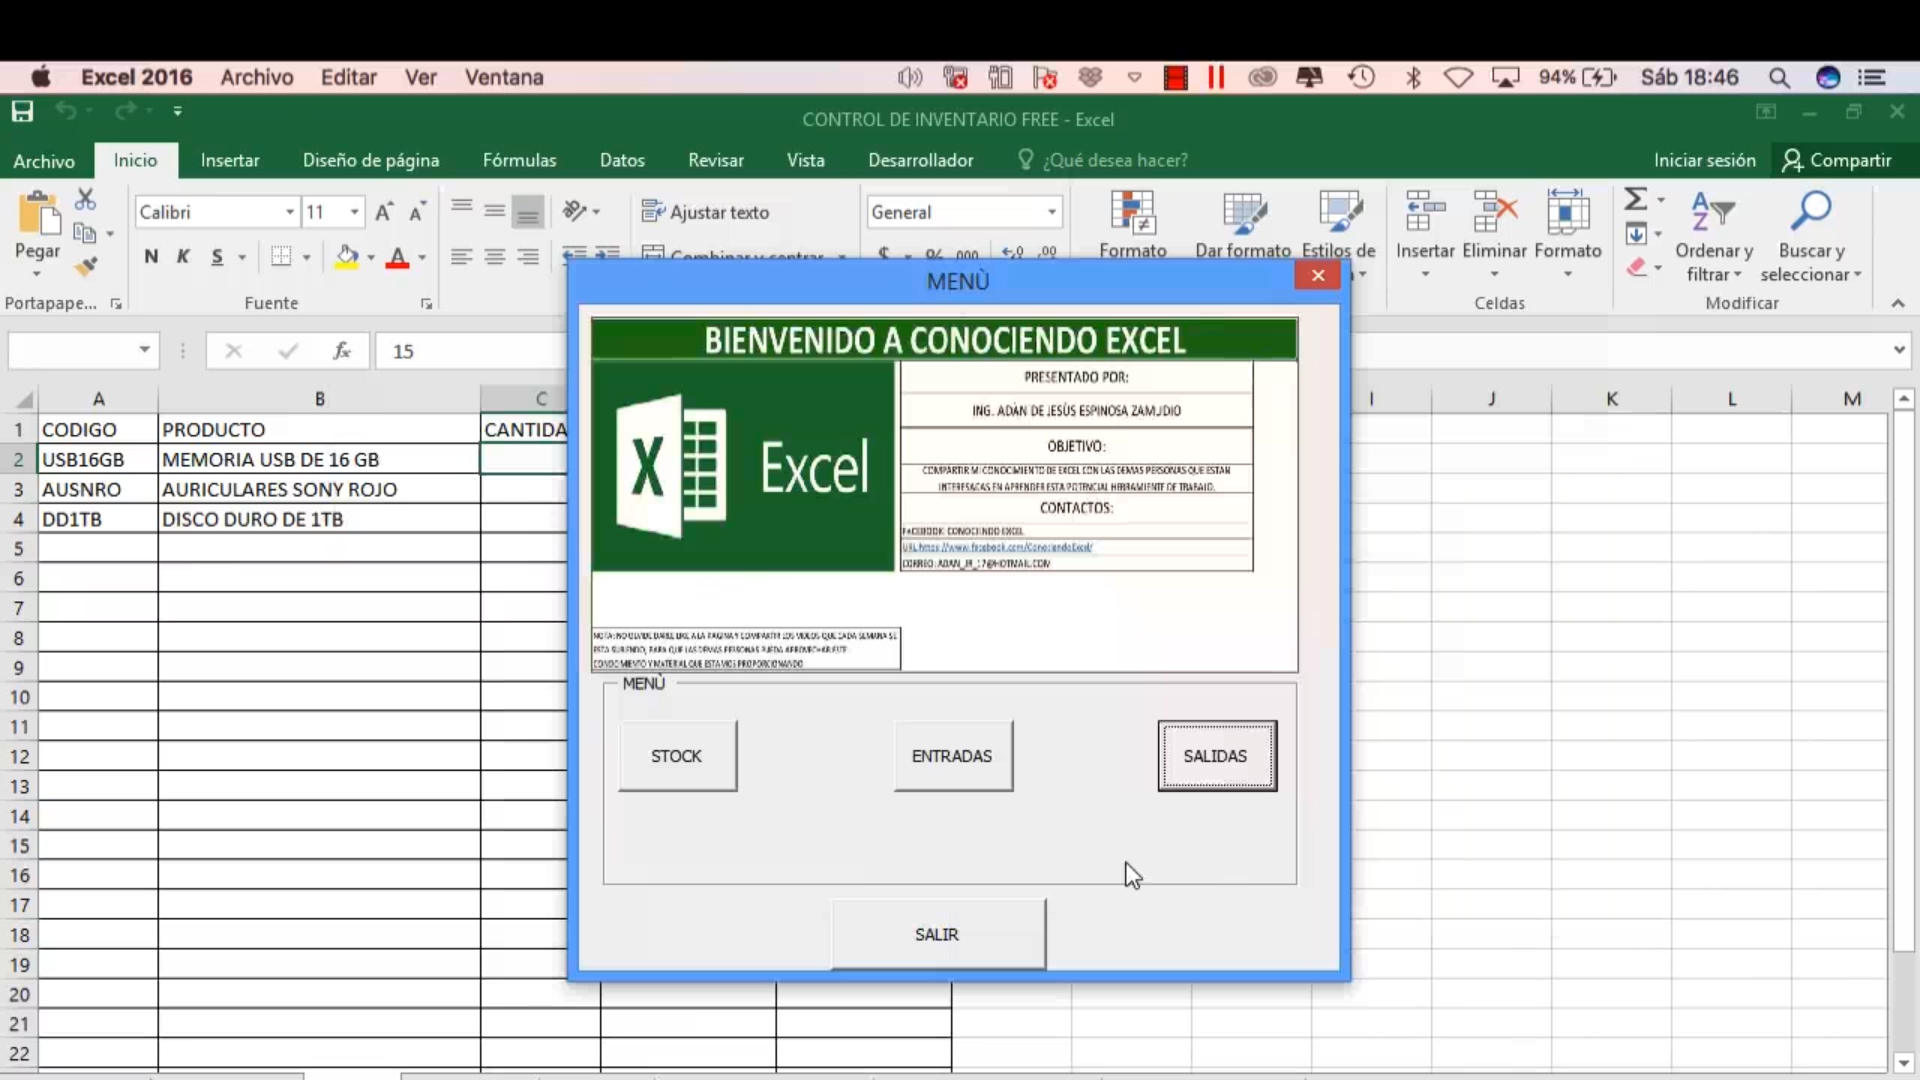Screen dimensions: 1920x1080
Task: Align text to middle icon
Action: [494, 210]
